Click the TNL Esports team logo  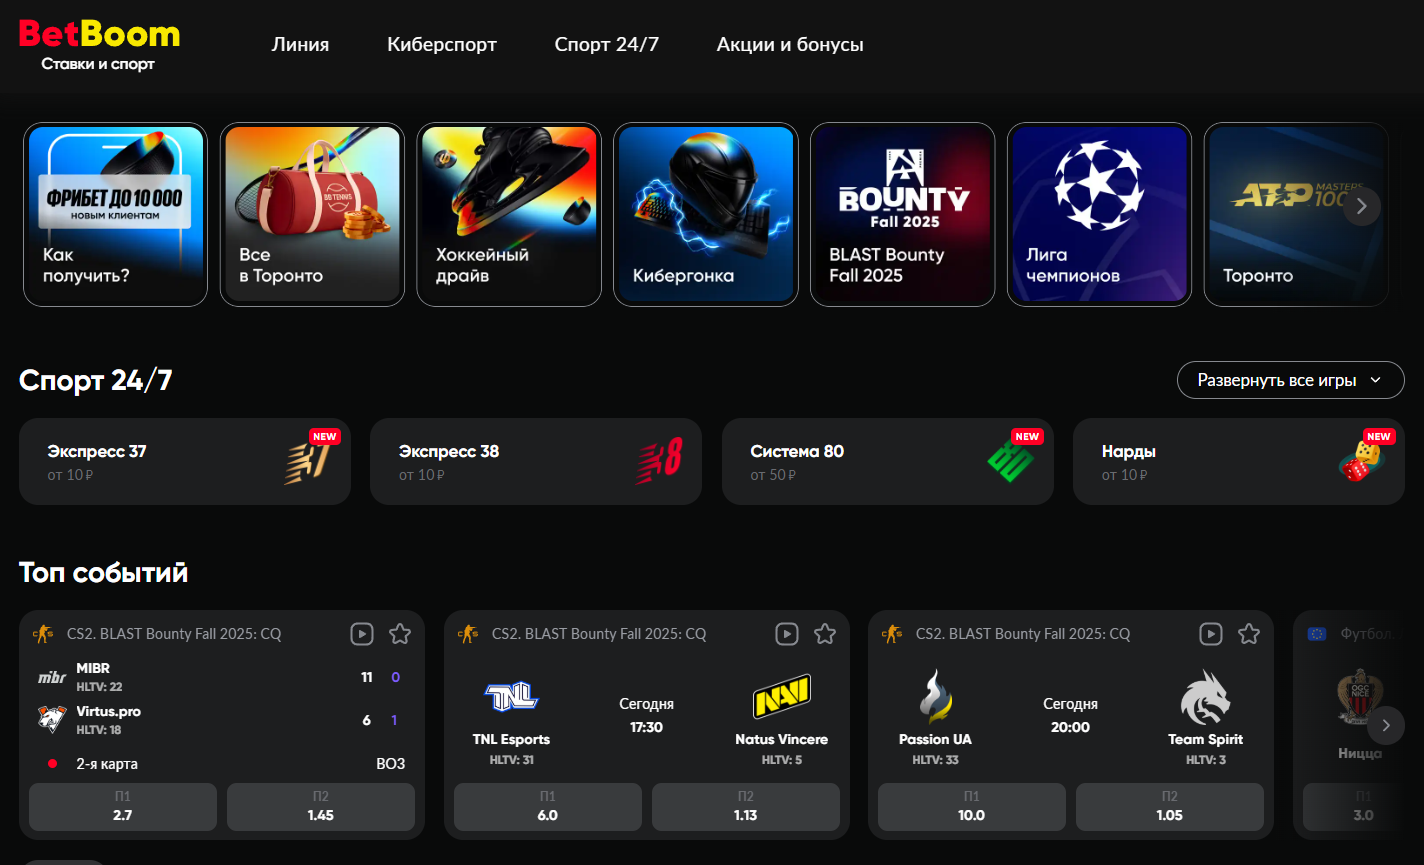click(512, 696)
